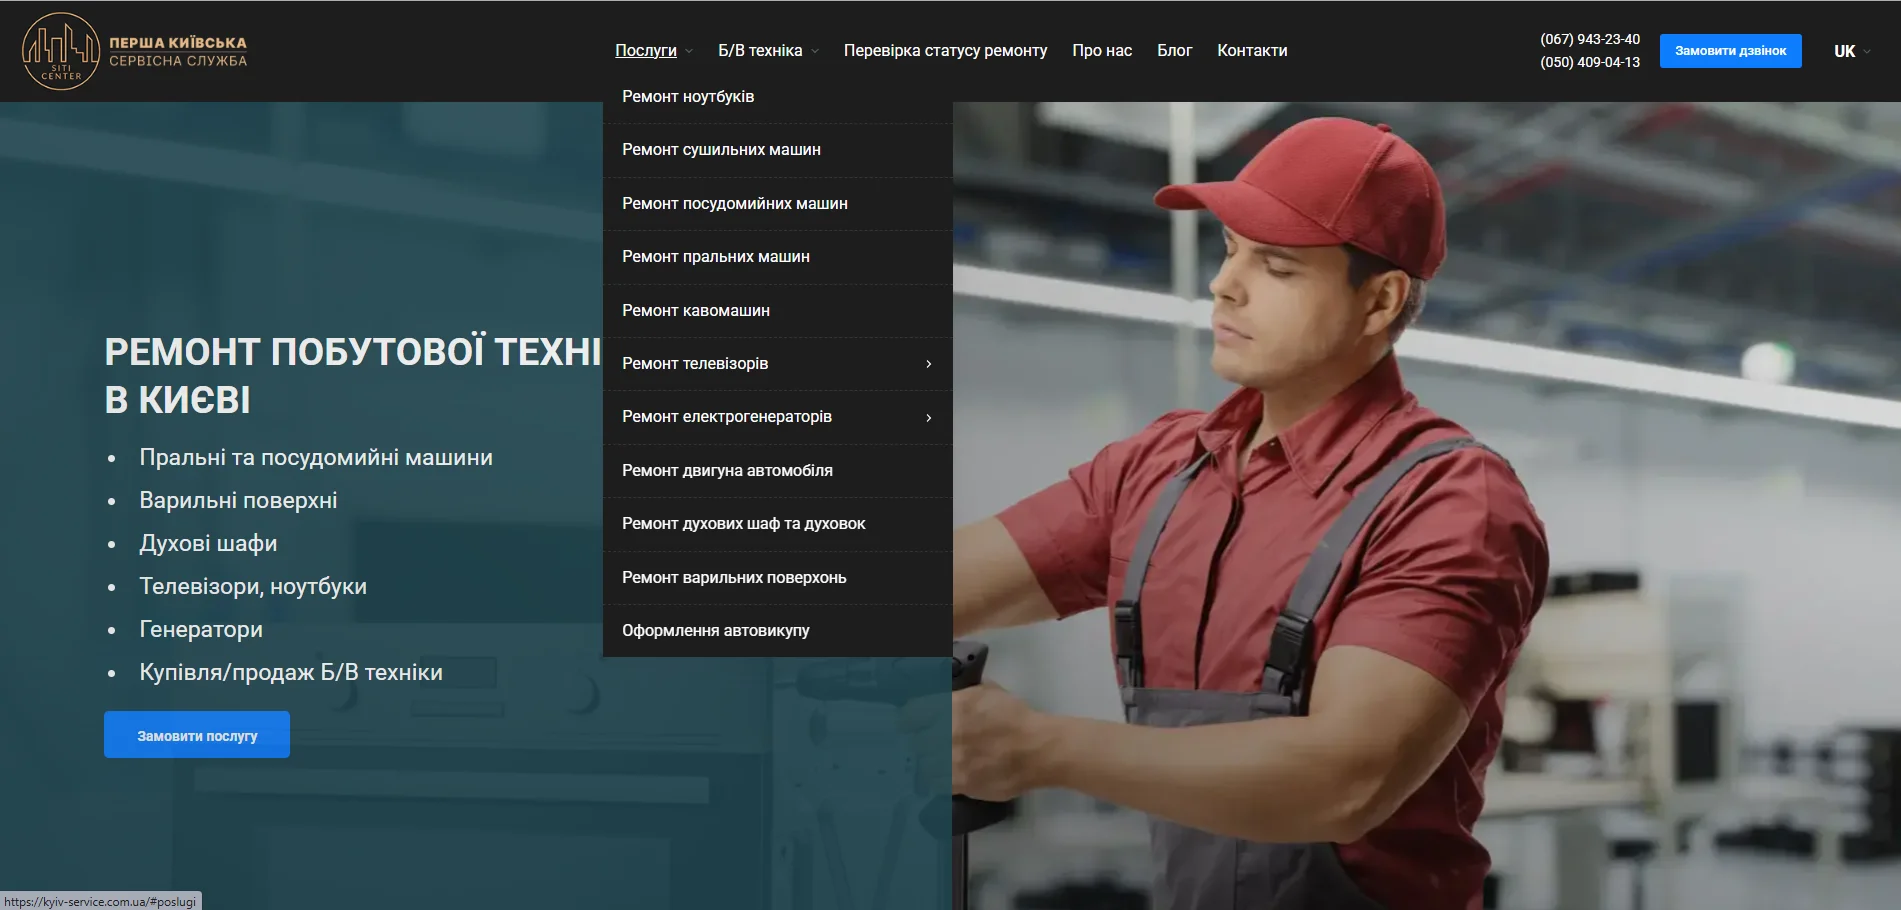Choose Ремонт сушильних машин menu item
The width and height of the screenshot is (1901, 910).
[721, 150]
